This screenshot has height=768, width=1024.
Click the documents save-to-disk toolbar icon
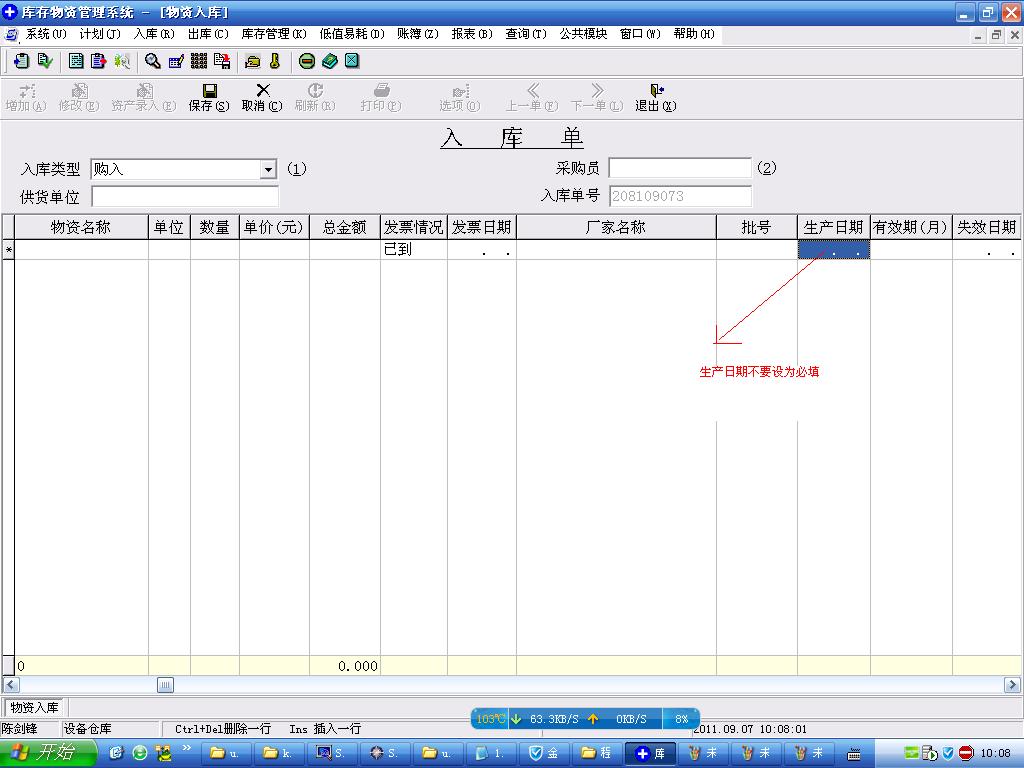(222, 61)
